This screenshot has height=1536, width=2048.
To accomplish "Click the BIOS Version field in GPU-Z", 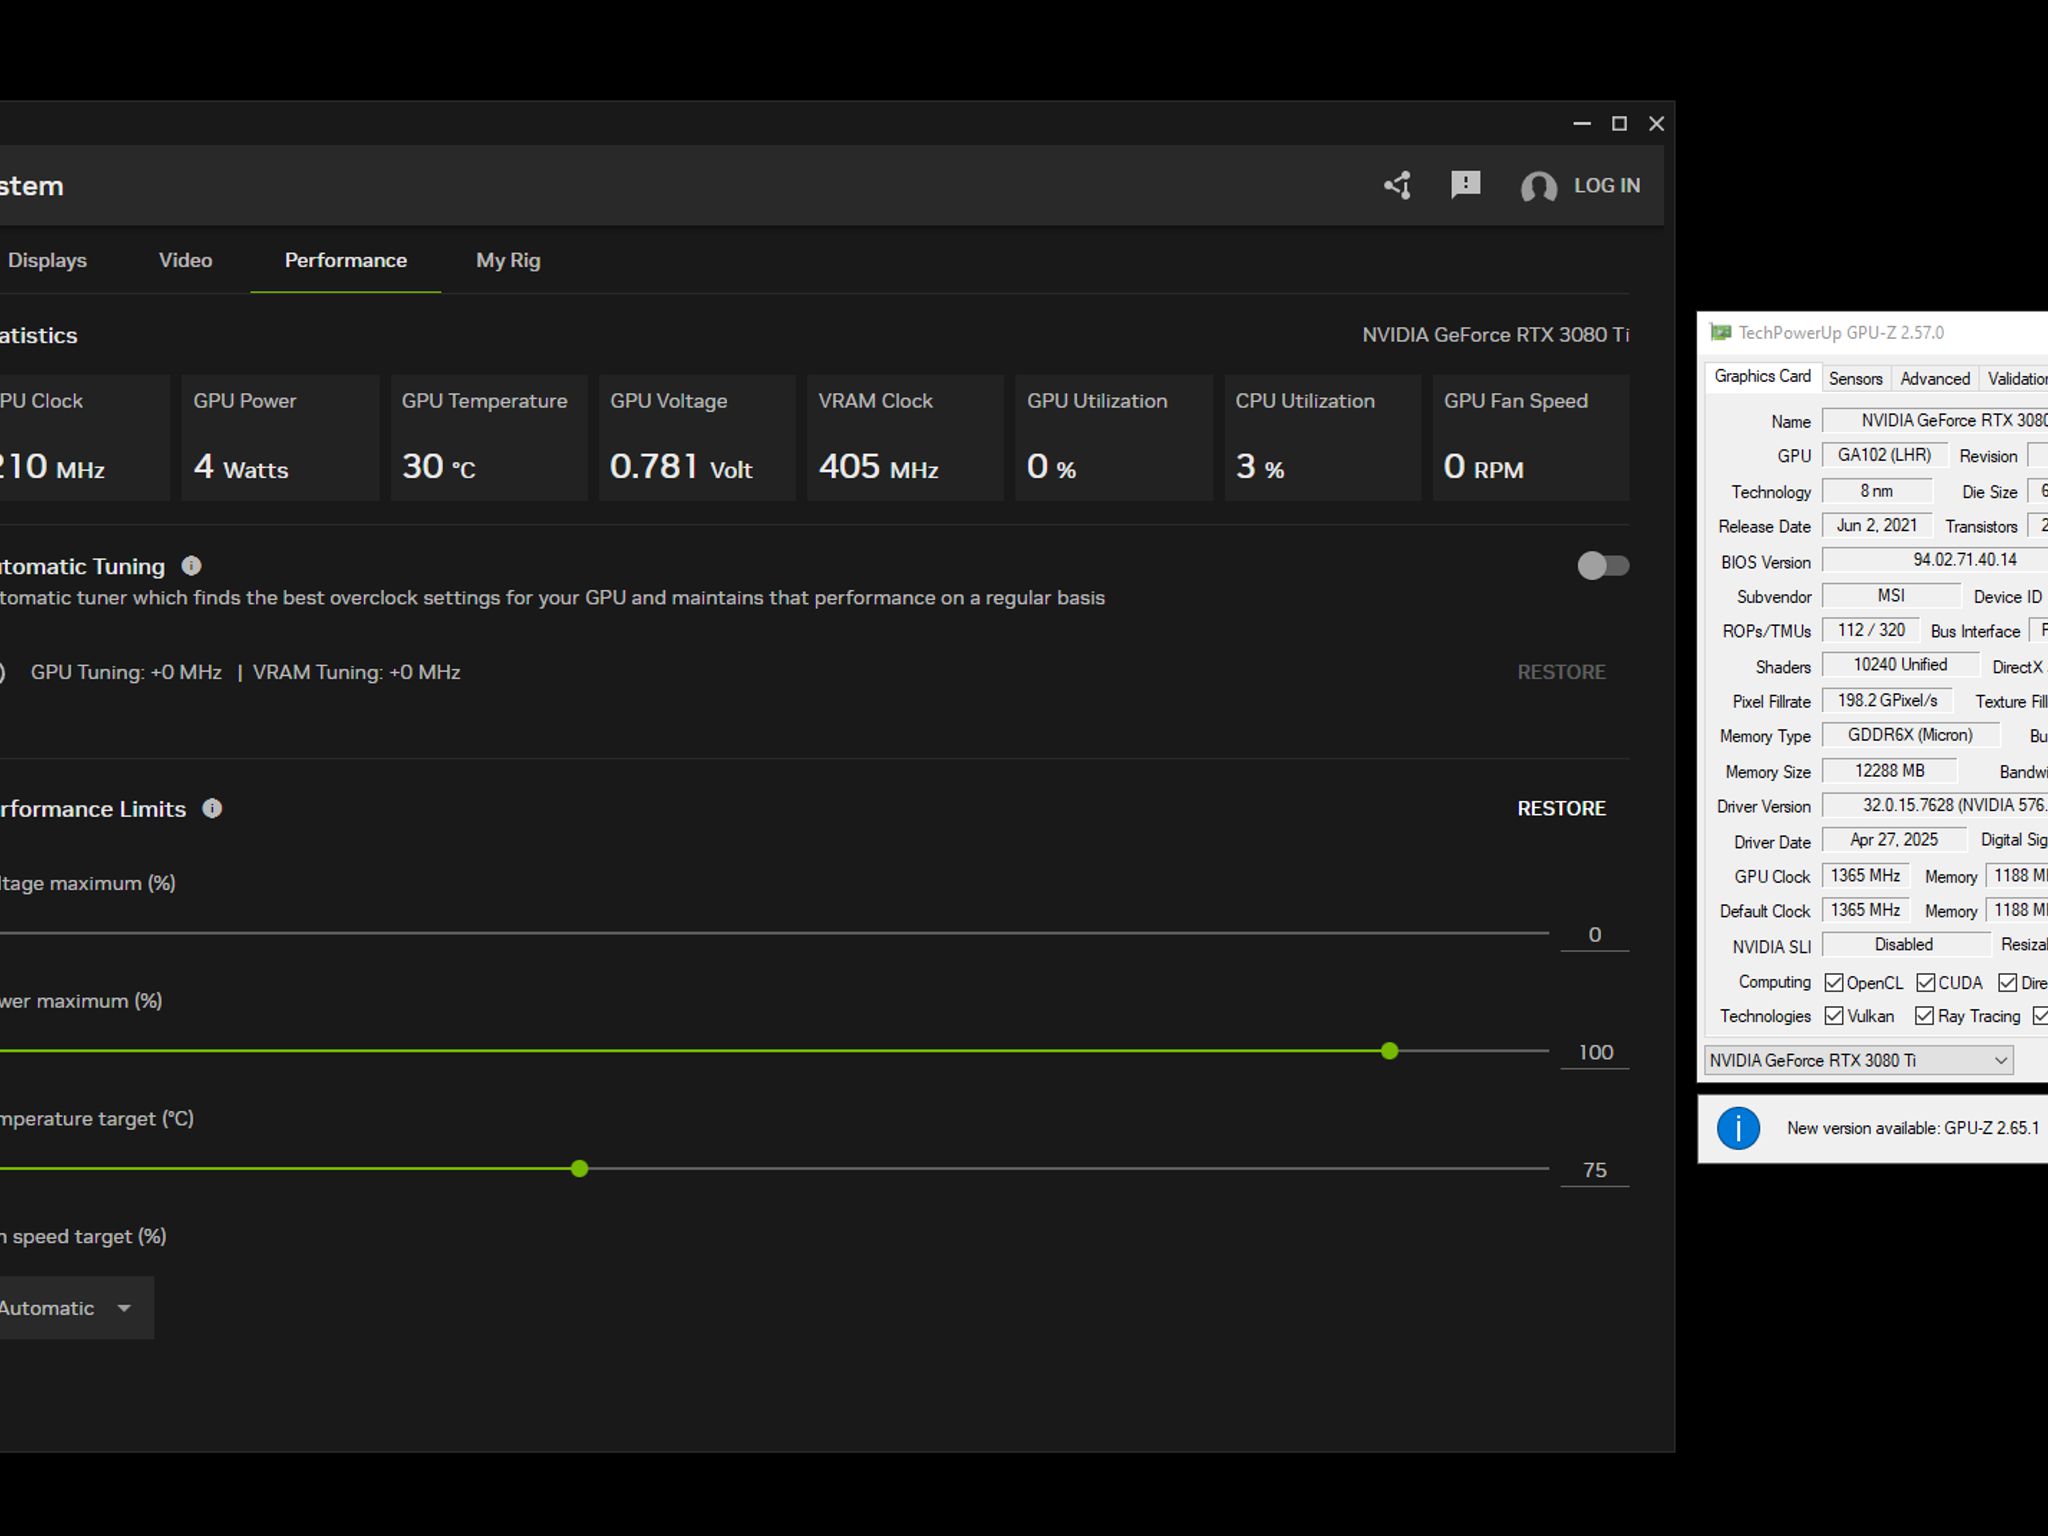I will tap(1935, 560).
